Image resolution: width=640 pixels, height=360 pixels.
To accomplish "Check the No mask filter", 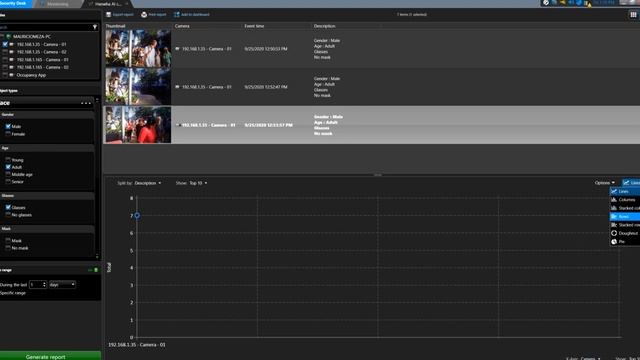I will (x=8, y=248).
